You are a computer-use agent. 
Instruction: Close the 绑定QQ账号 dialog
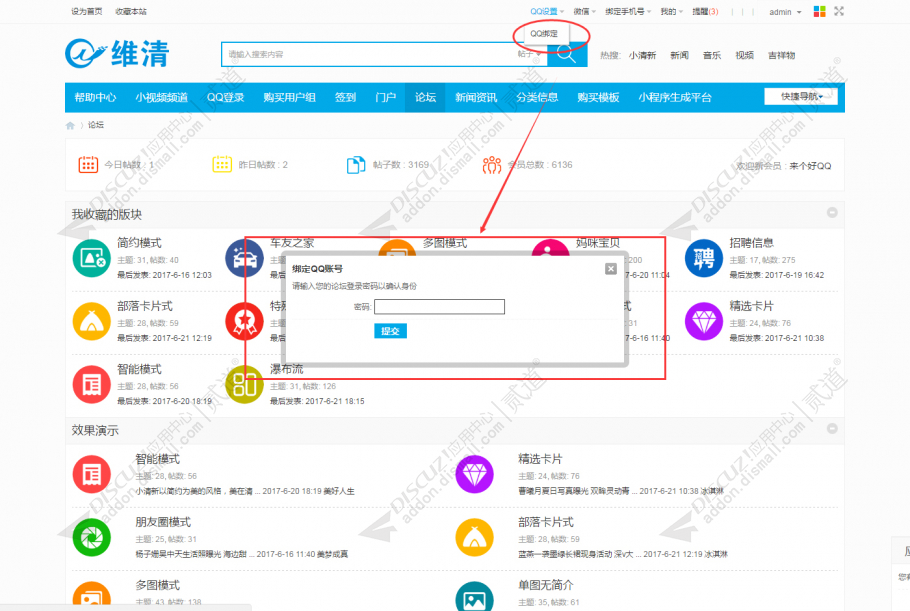click(611, 269)
